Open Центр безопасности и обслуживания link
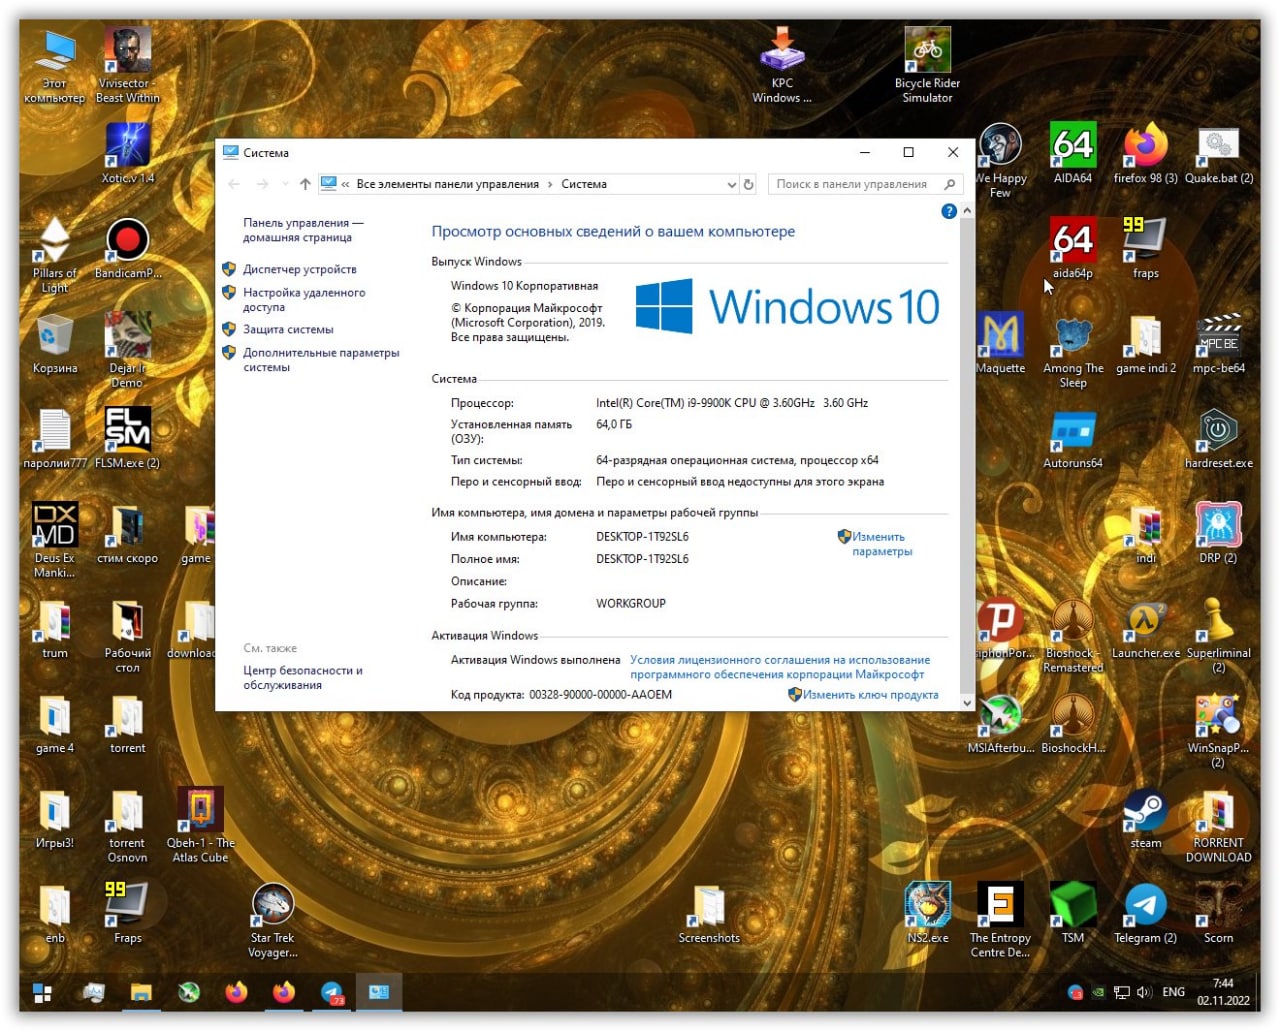 click(303, 678)
